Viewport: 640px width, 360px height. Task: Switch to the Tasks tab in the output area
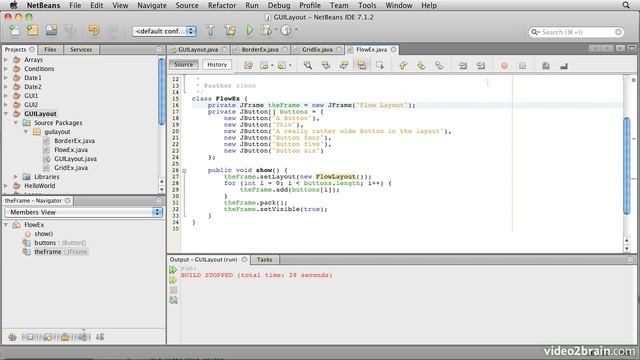(x=264, y=260)
